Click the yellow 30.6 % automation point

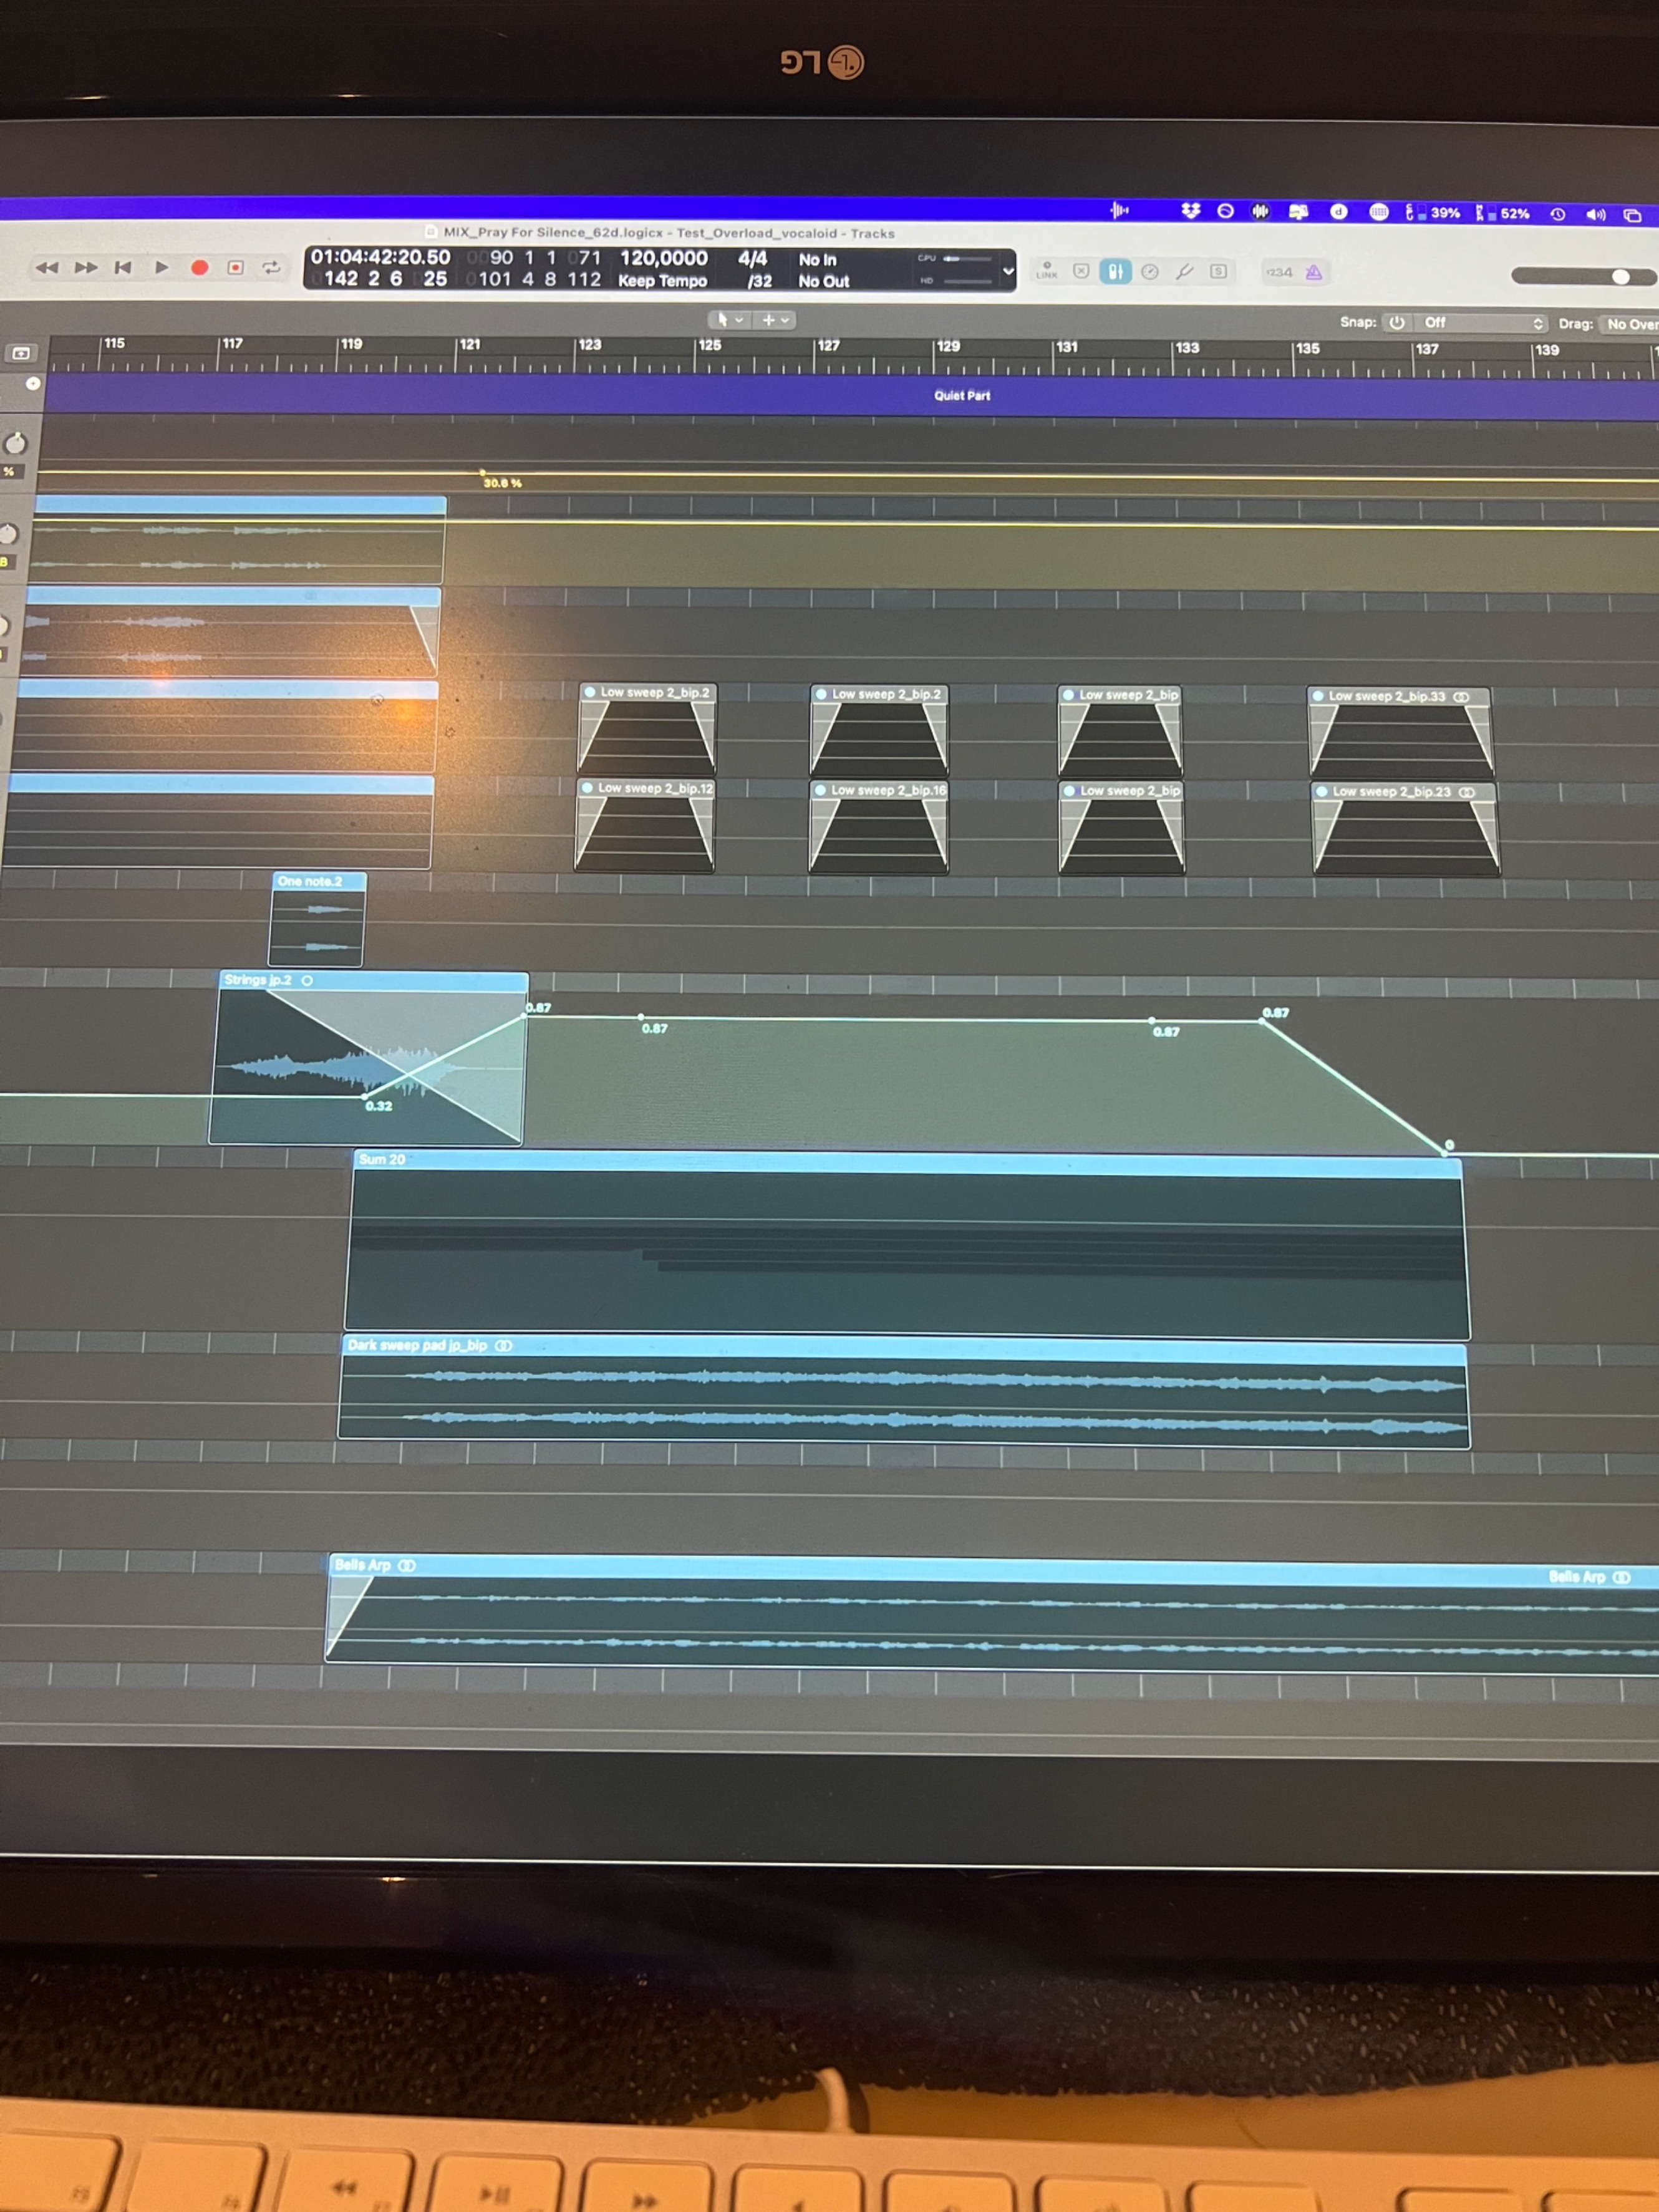482,473
